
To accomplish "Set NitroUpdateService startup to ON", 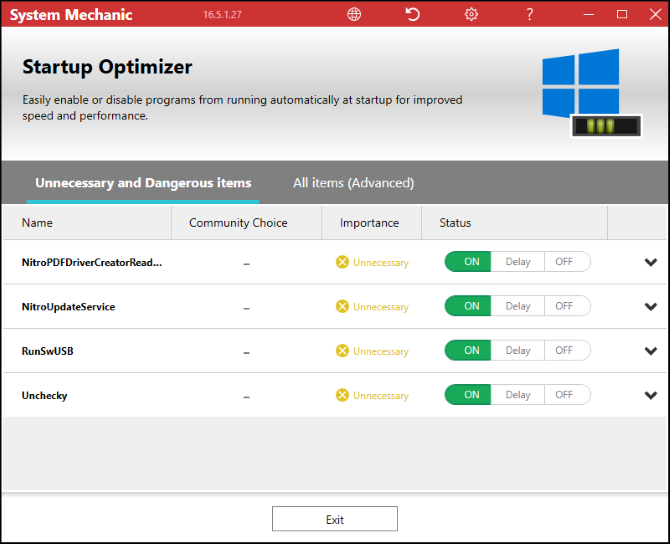I will [468, 306].
